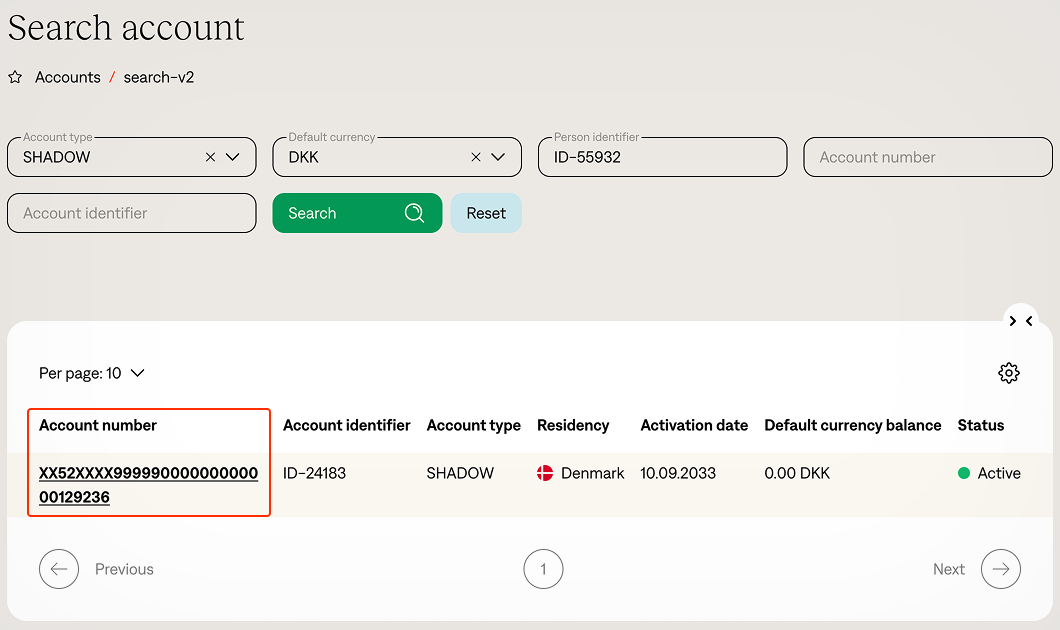Open the Per page dropdown
This screenshot has width=1060, height=630.
tap(92, 373)
